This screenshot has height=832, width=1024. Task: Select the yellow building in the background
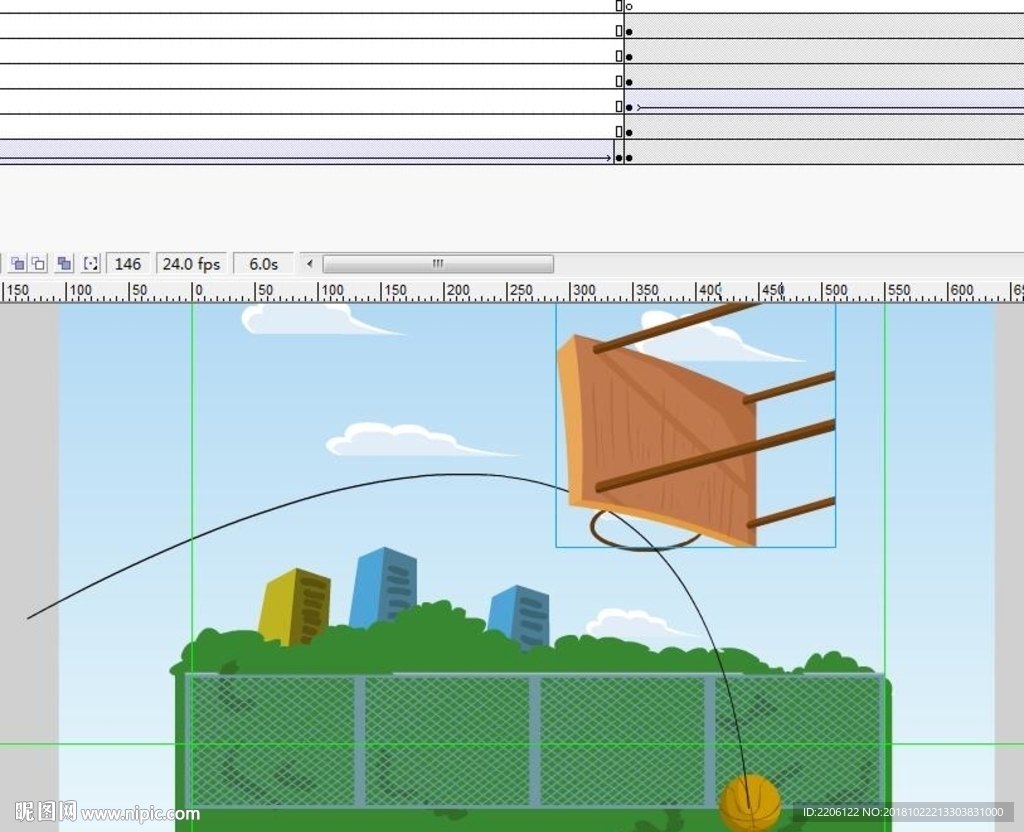(295, 607)
